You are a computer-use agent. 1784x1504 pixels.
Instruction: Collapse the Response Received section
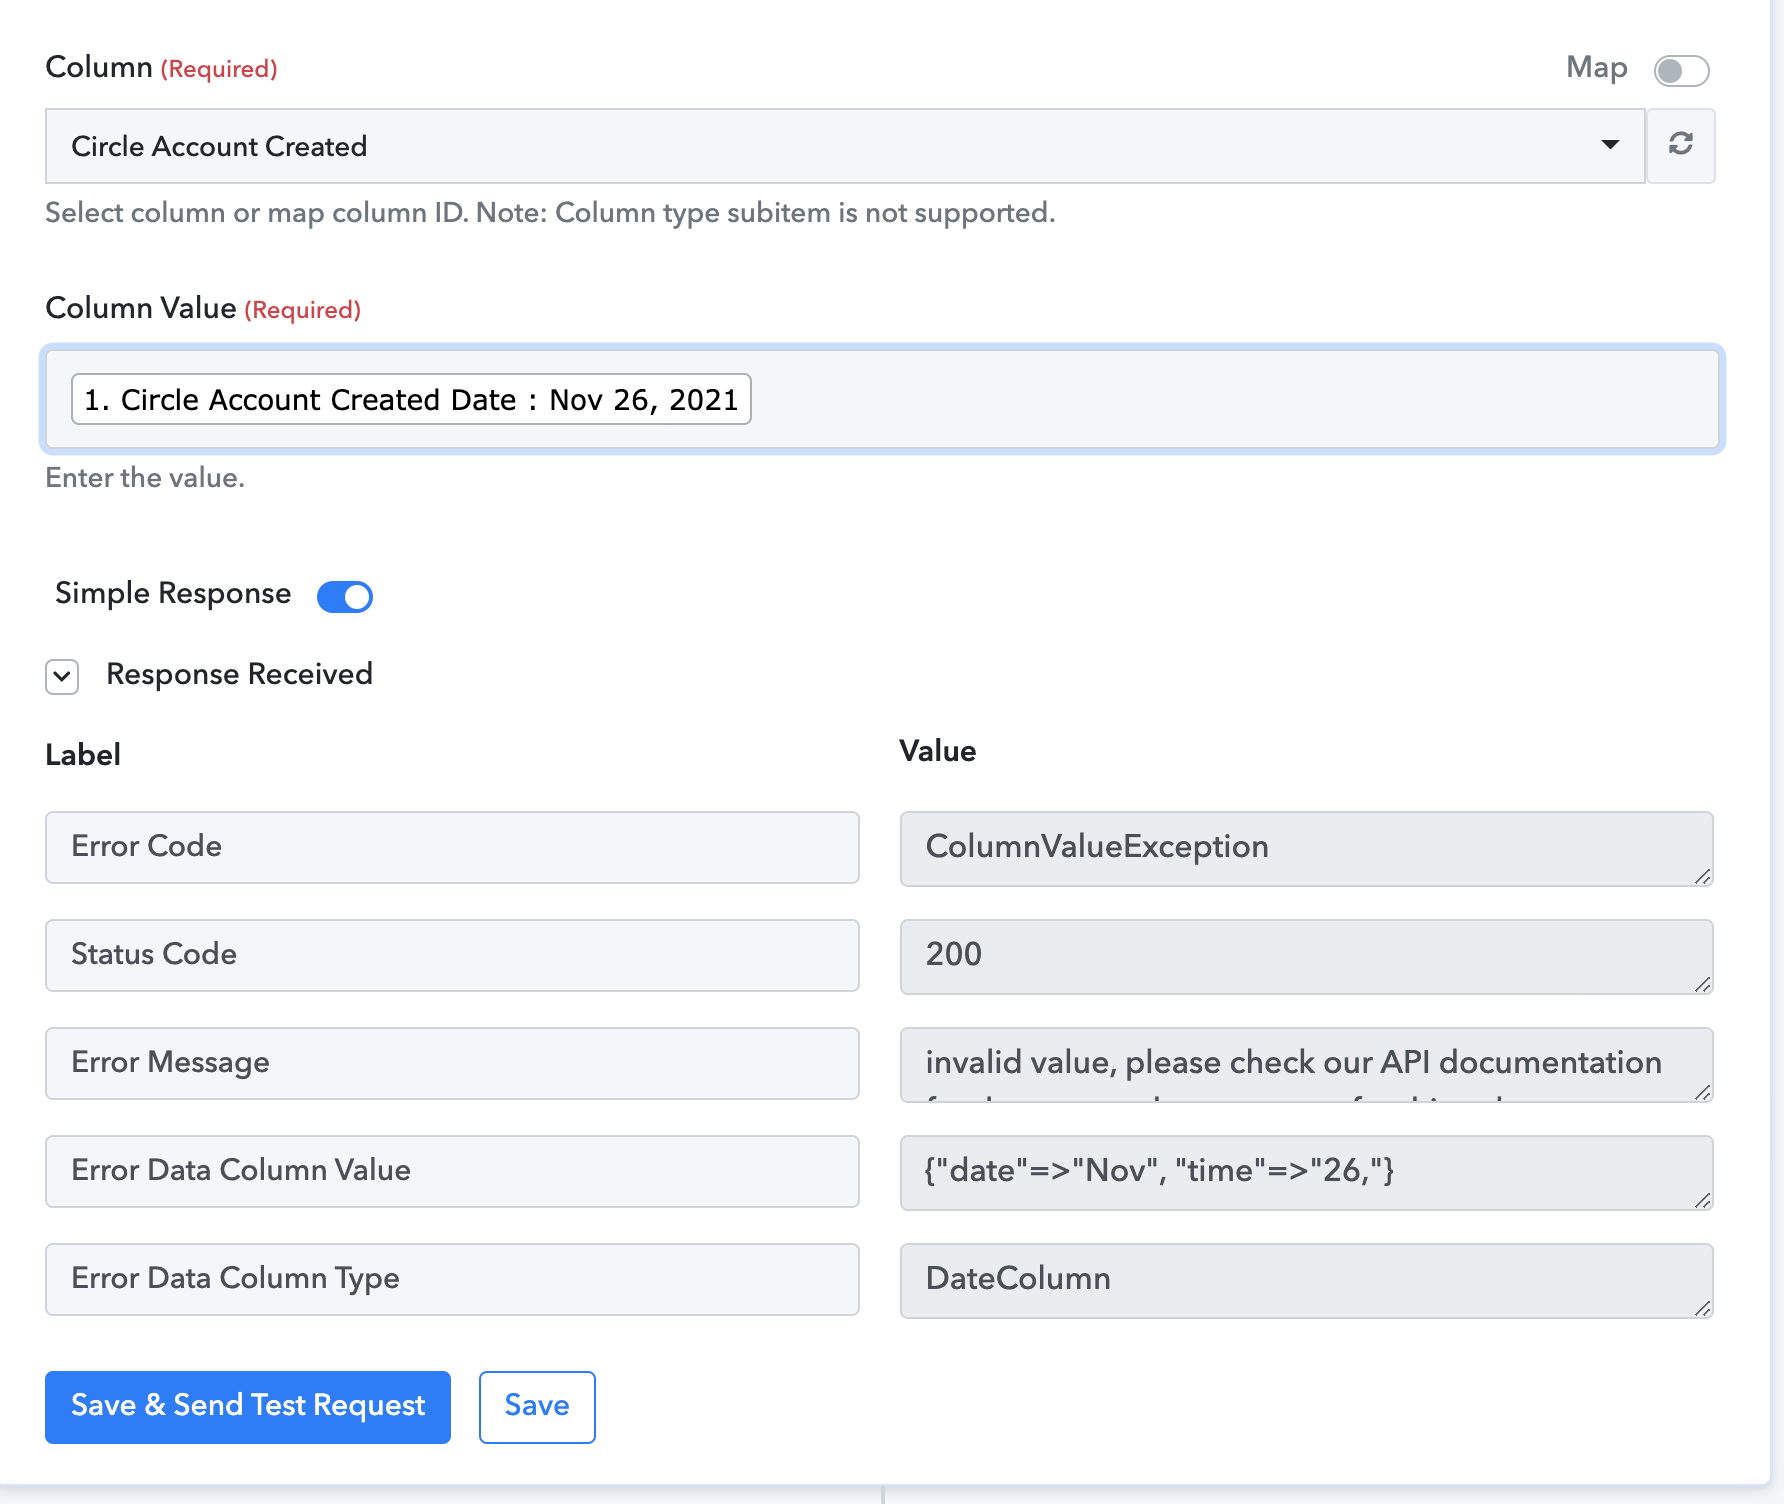(x=62, y=676)
